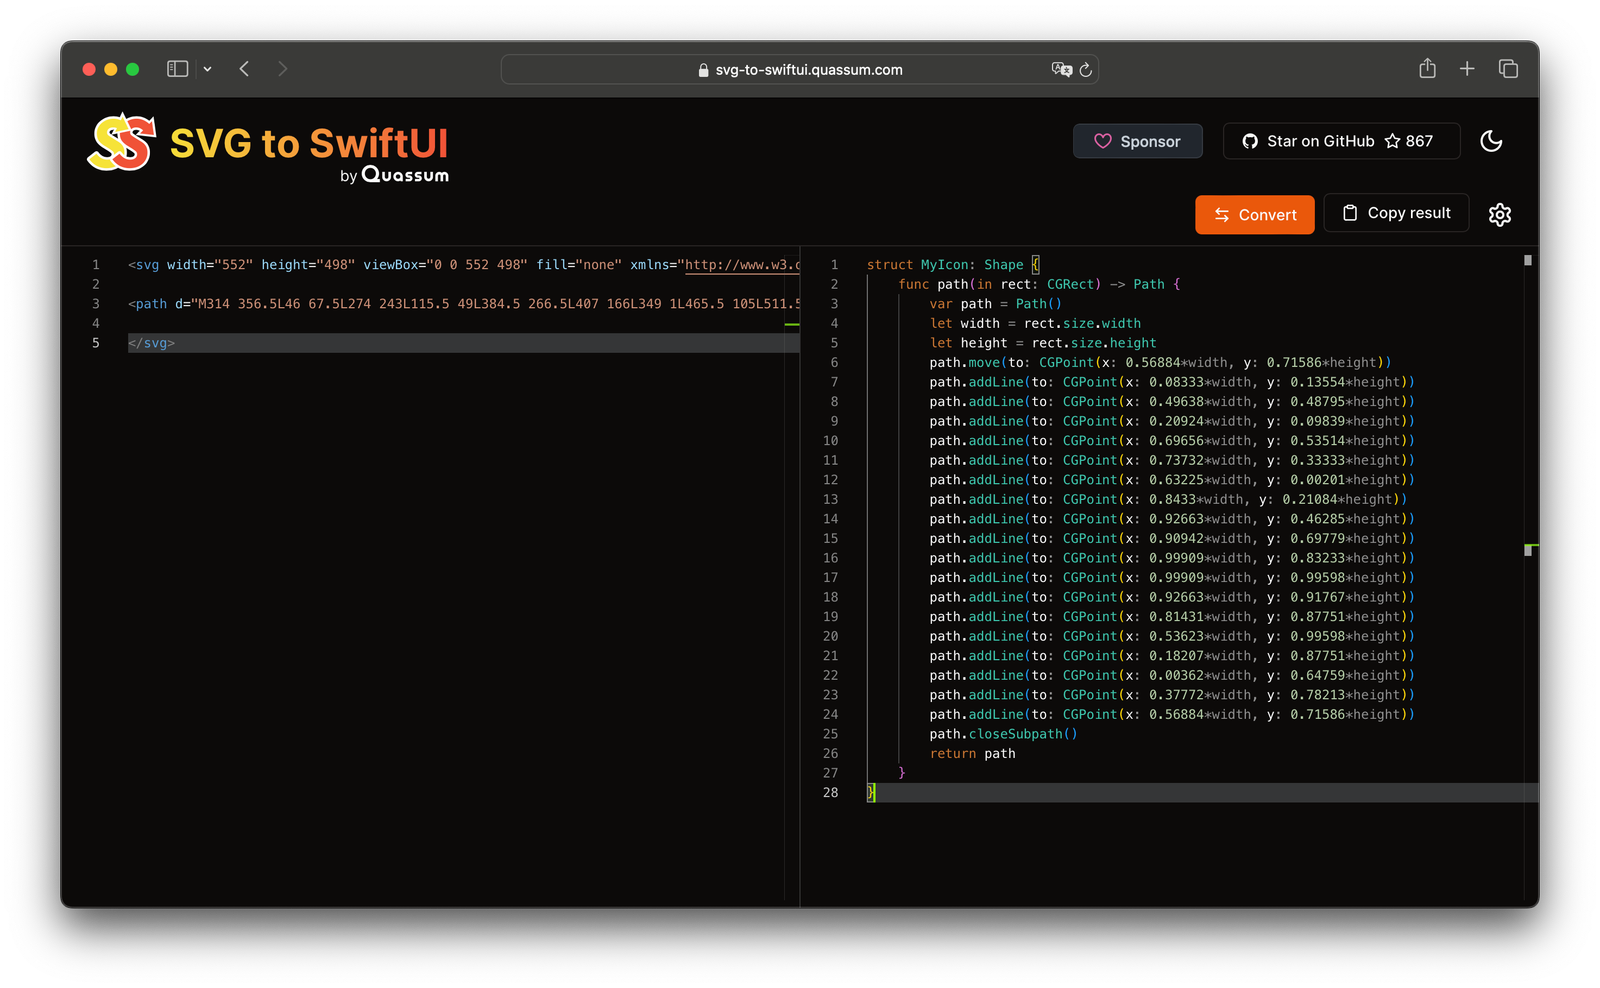Image resolution: width=1600 pixels, height=988 pixels.
Task: Click the padlock icon in the address bar
Action: (x=702, y=69)
